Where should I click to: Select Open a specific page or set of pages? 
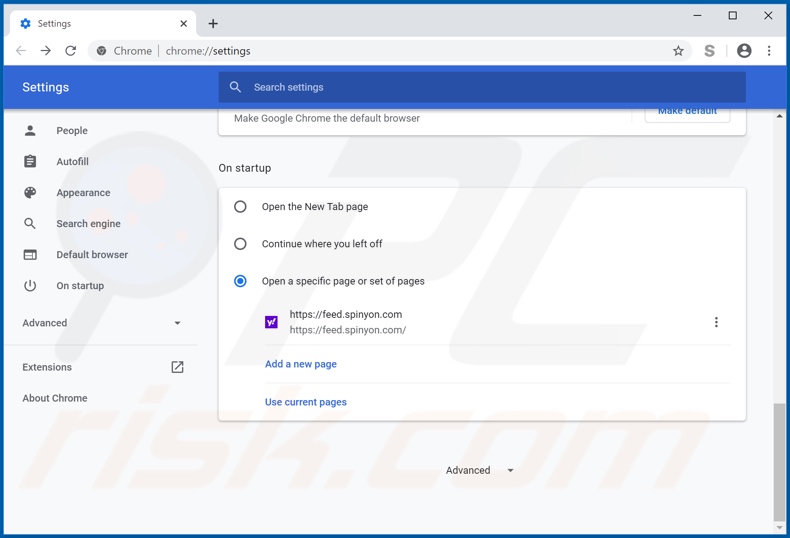240,281
